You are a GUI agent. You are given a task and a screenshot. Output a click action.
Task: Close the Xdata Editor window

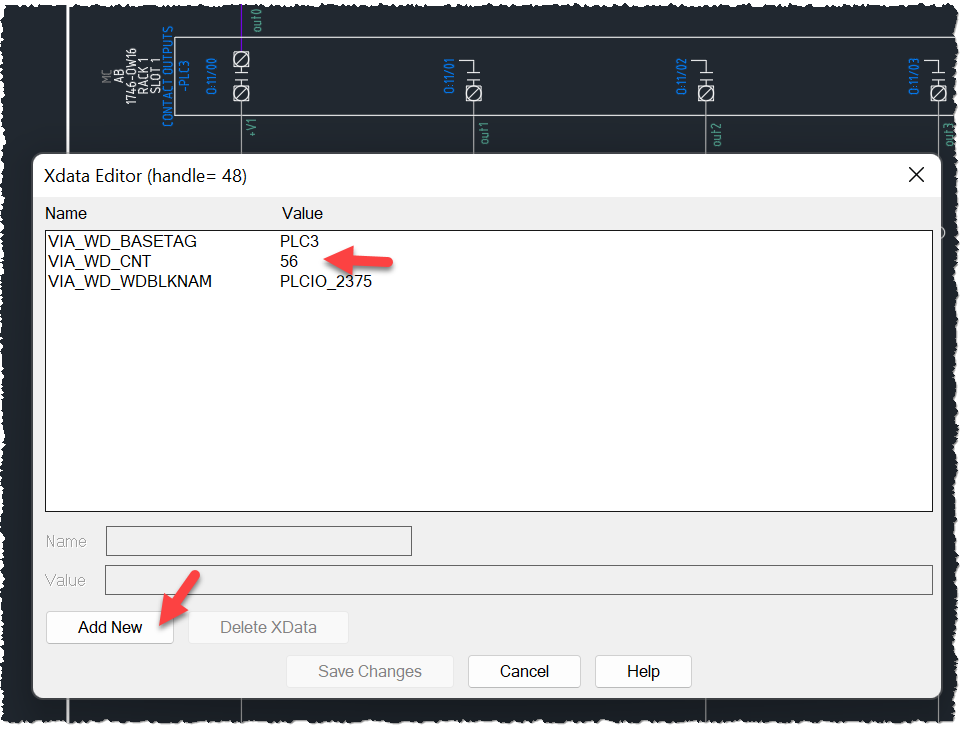tap(916, 174)
